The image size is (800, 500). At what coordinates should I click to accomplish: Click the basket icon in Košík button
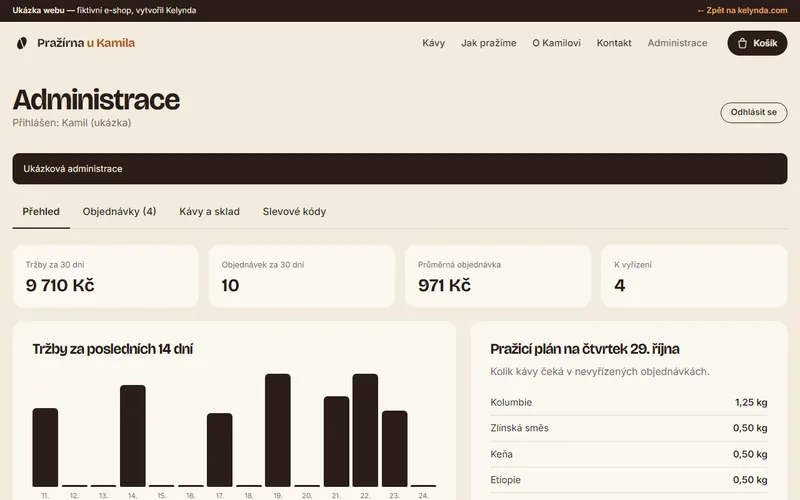[742, 43]
